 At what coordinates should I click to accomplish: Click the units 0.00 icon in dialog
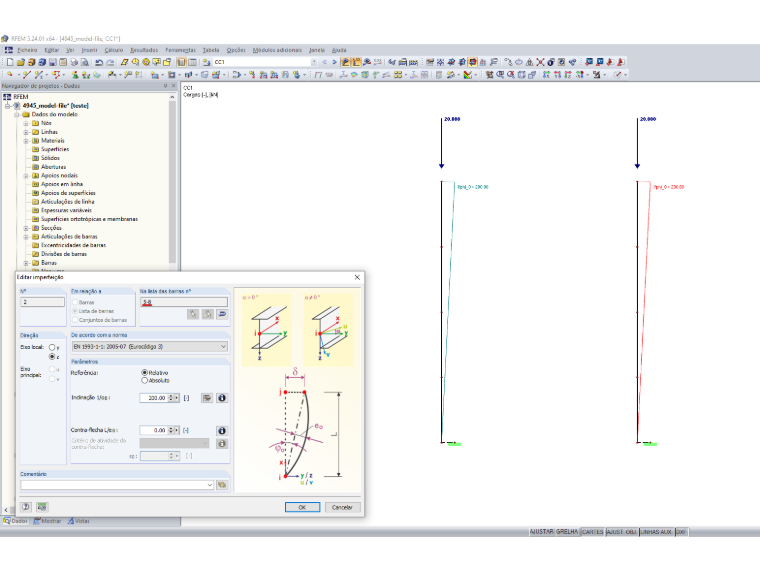click(x=42, y=507)
